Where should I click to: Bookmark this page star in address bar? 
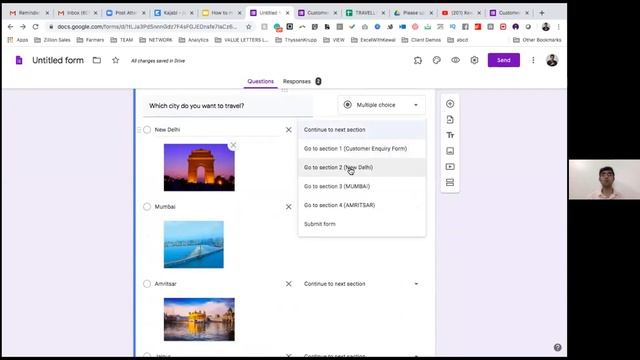249,27
